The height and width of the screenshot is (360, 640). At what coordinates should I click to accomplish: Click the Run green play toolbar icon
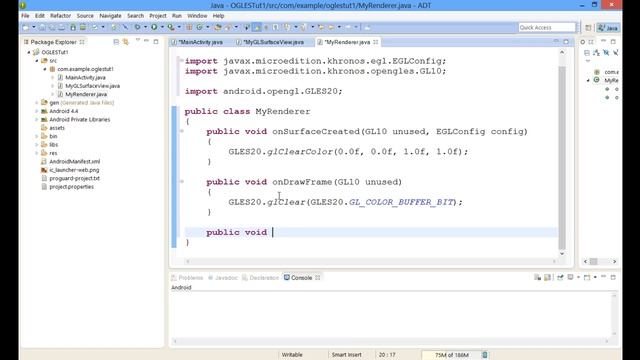tap(154, 27)
